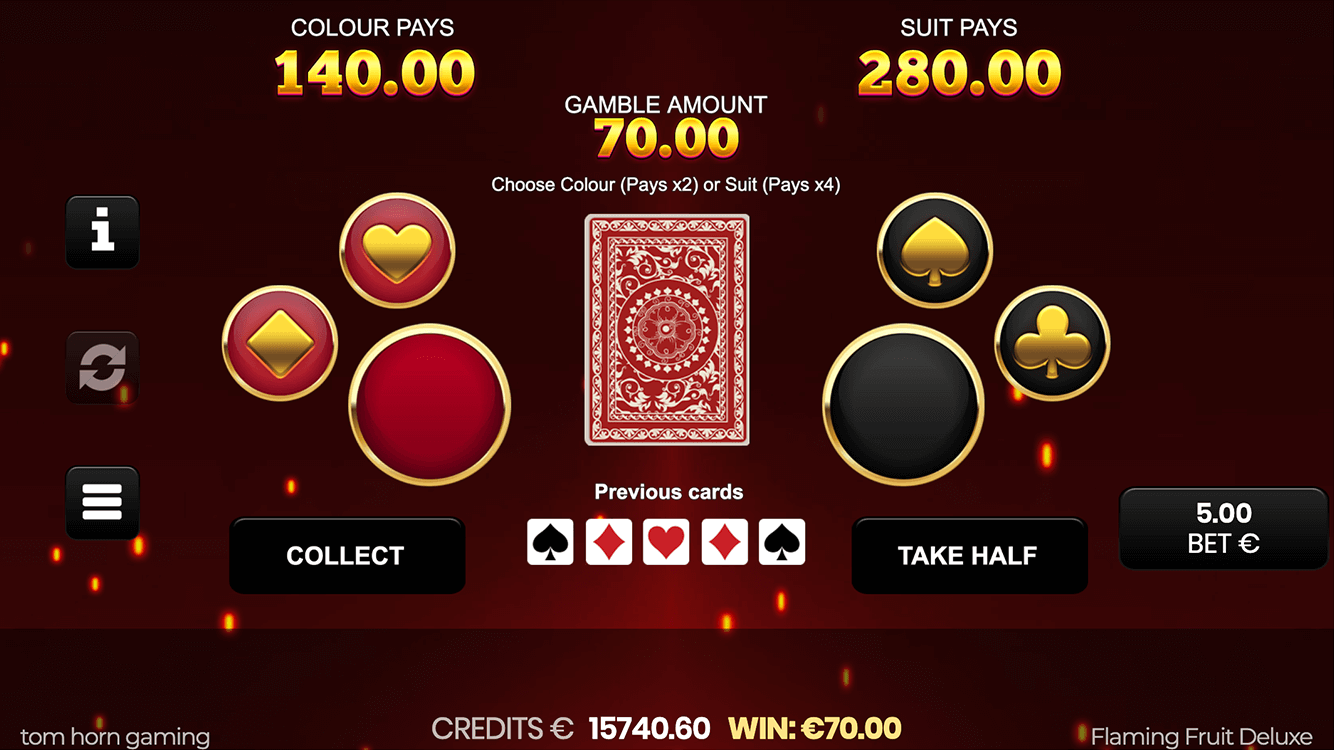Click the autoplay refresh arrows icon
The width and height of the screenshot is (1334, 750).
pos(102,368)
